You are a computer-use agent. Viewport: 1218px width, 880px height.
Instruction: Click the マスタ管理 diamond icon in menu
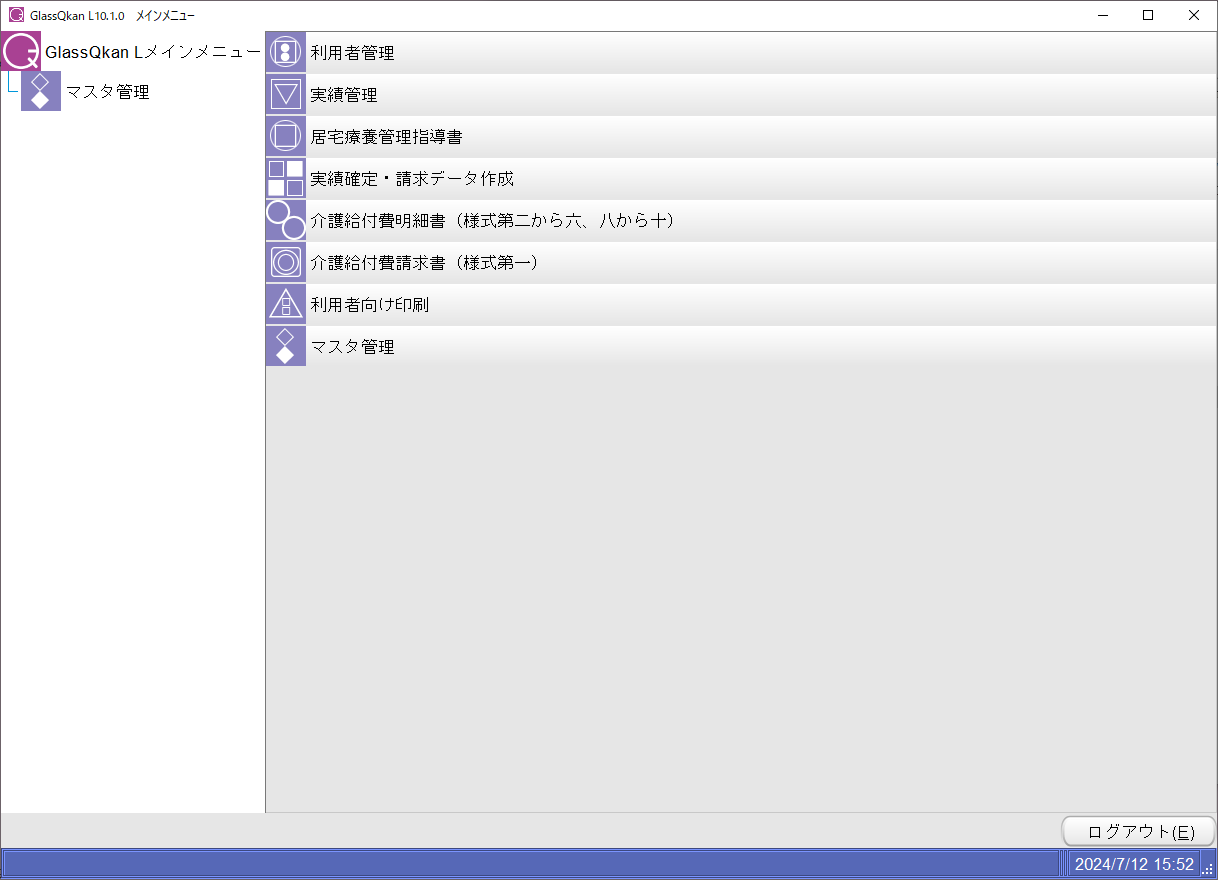coord(285,346)
